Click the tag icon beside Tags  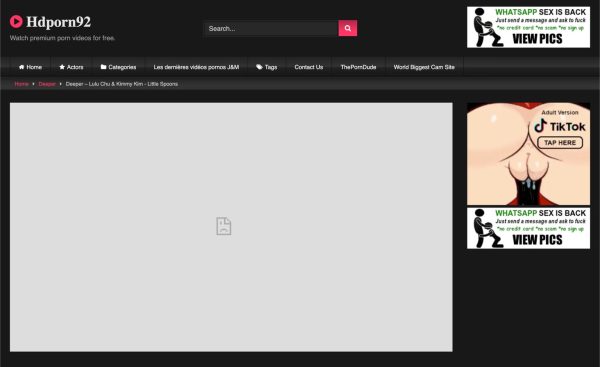coord(259,67)
